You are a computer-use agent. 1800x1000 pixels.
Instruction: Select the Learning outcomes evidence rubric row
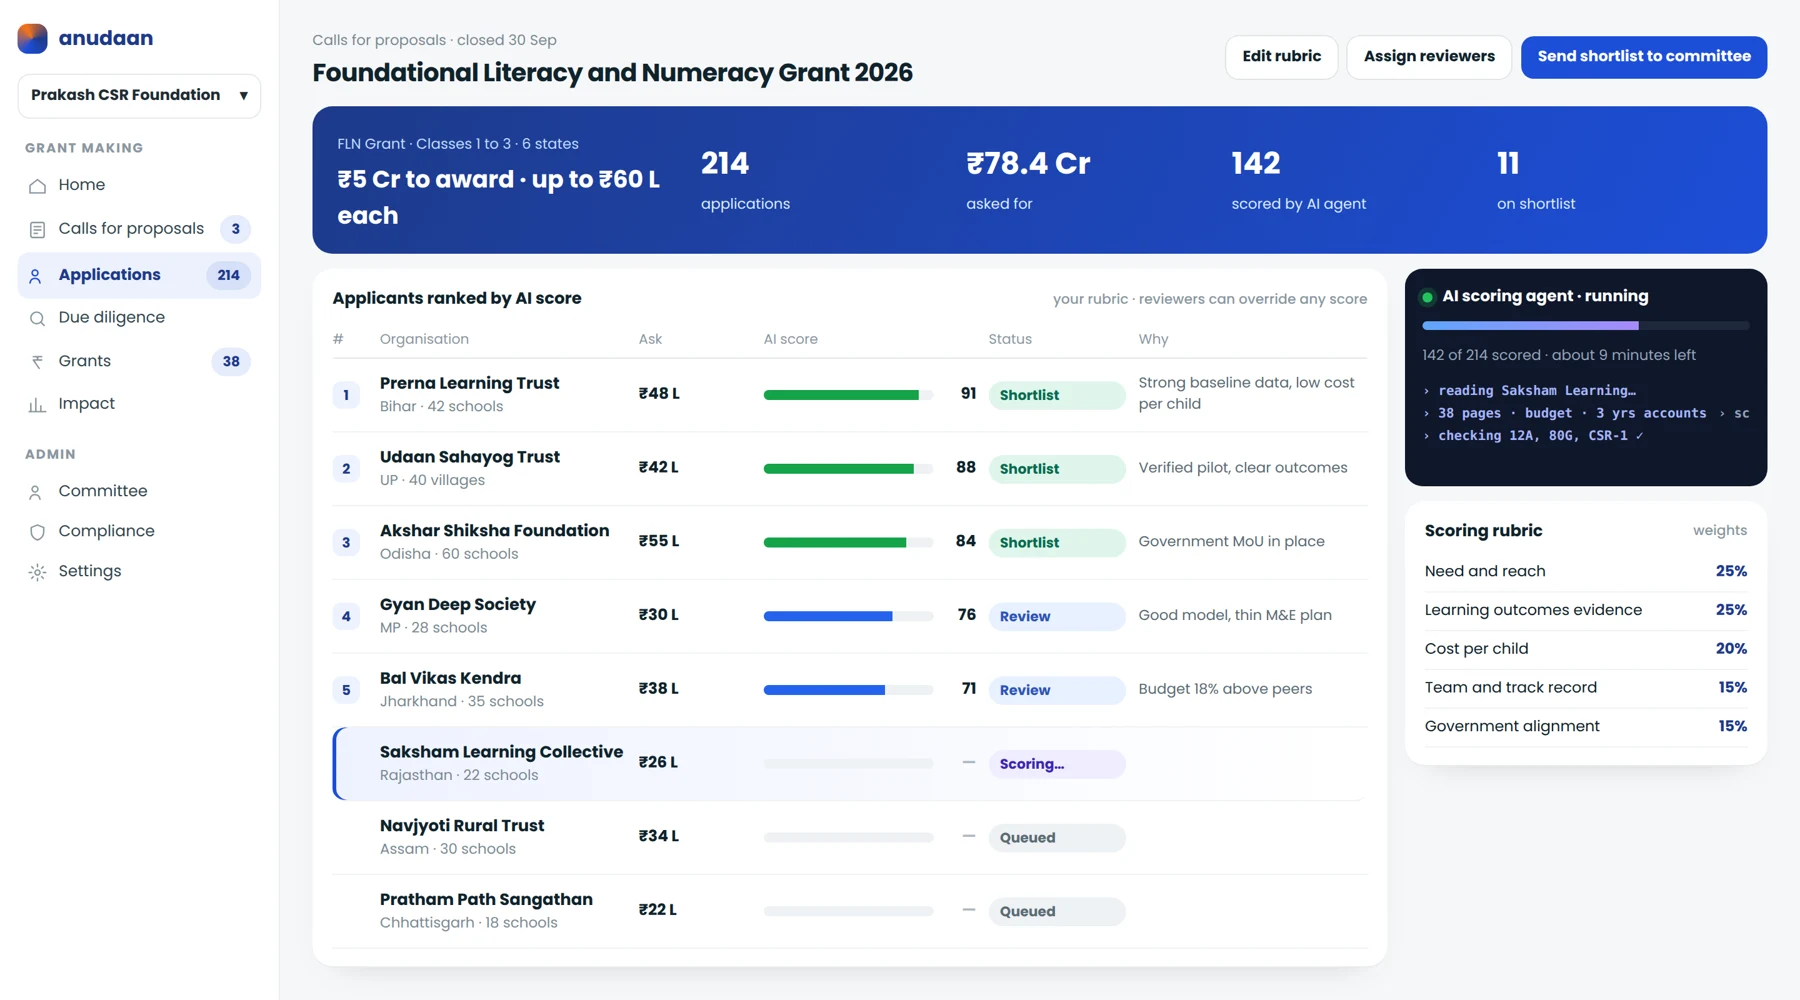point(1586,610)
